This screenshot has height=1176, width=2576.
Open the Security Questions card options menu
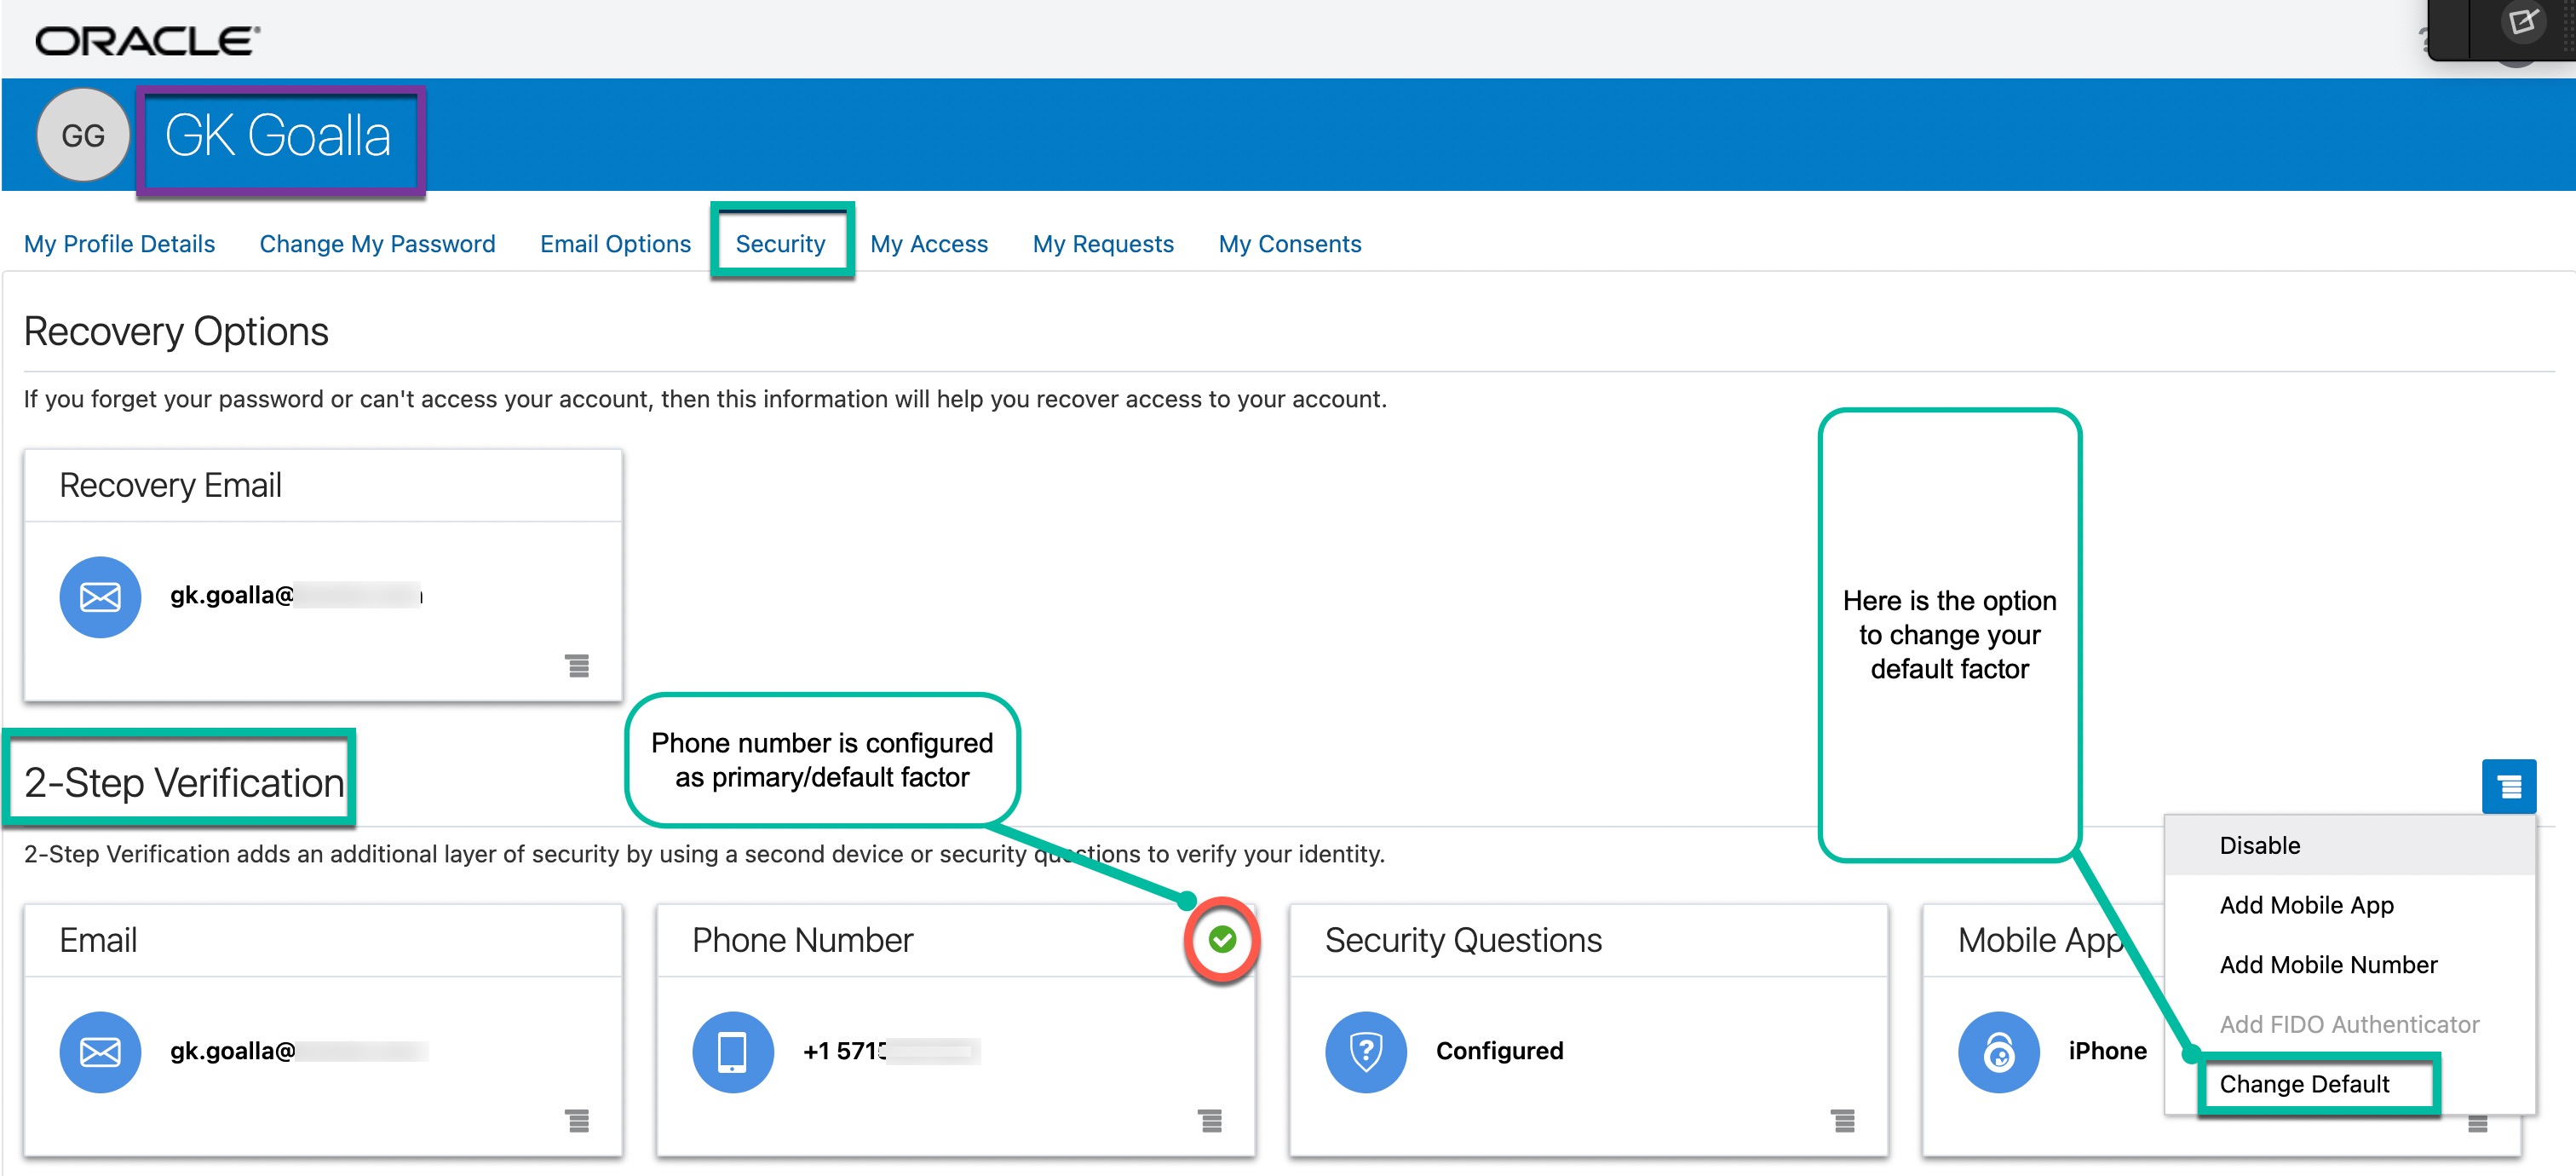point(1842,1120)
